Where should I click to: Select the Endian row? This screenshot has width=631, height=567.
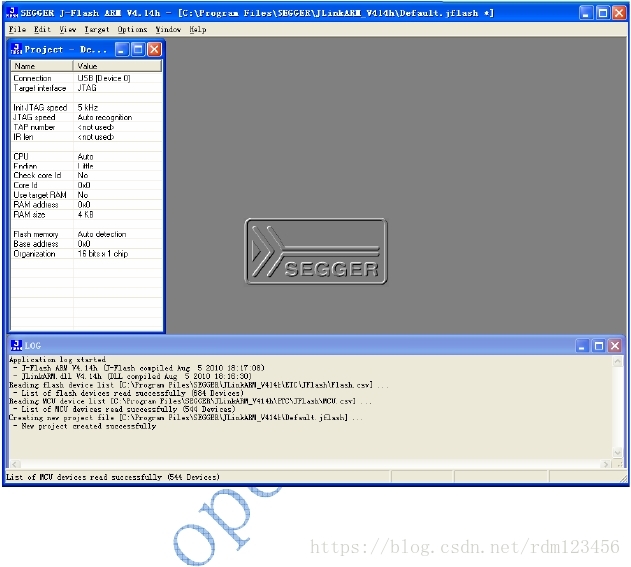click(x=87, y=166)
